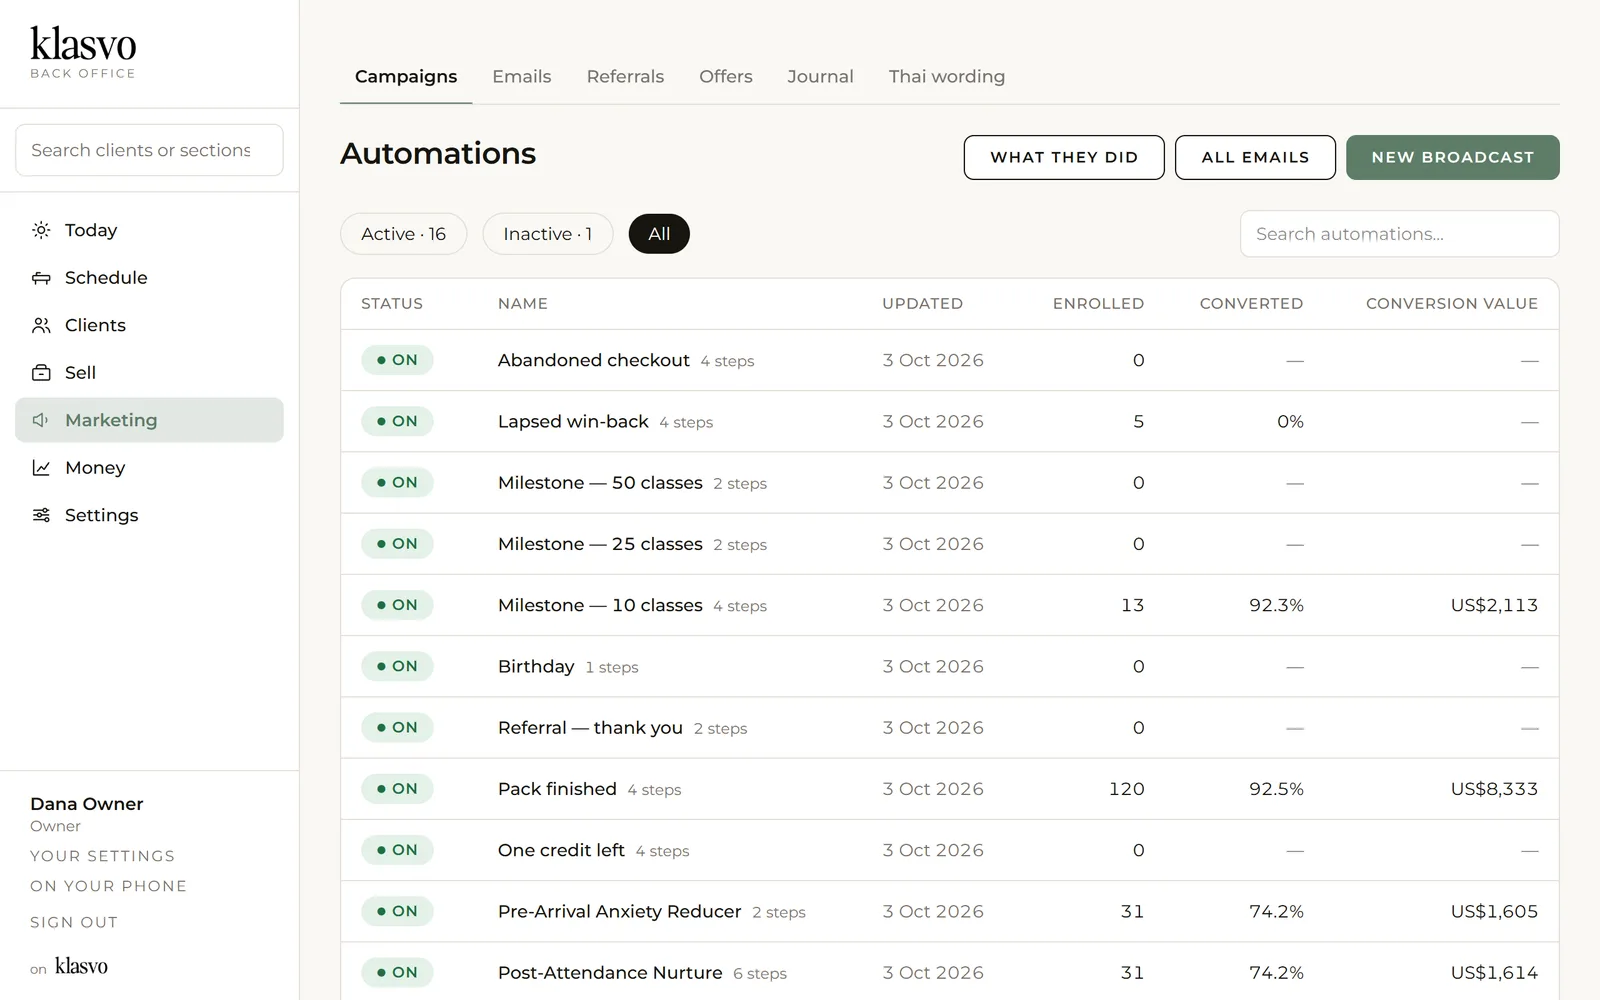
Task: Click the Money chart icon
Action: click(41, 468)
